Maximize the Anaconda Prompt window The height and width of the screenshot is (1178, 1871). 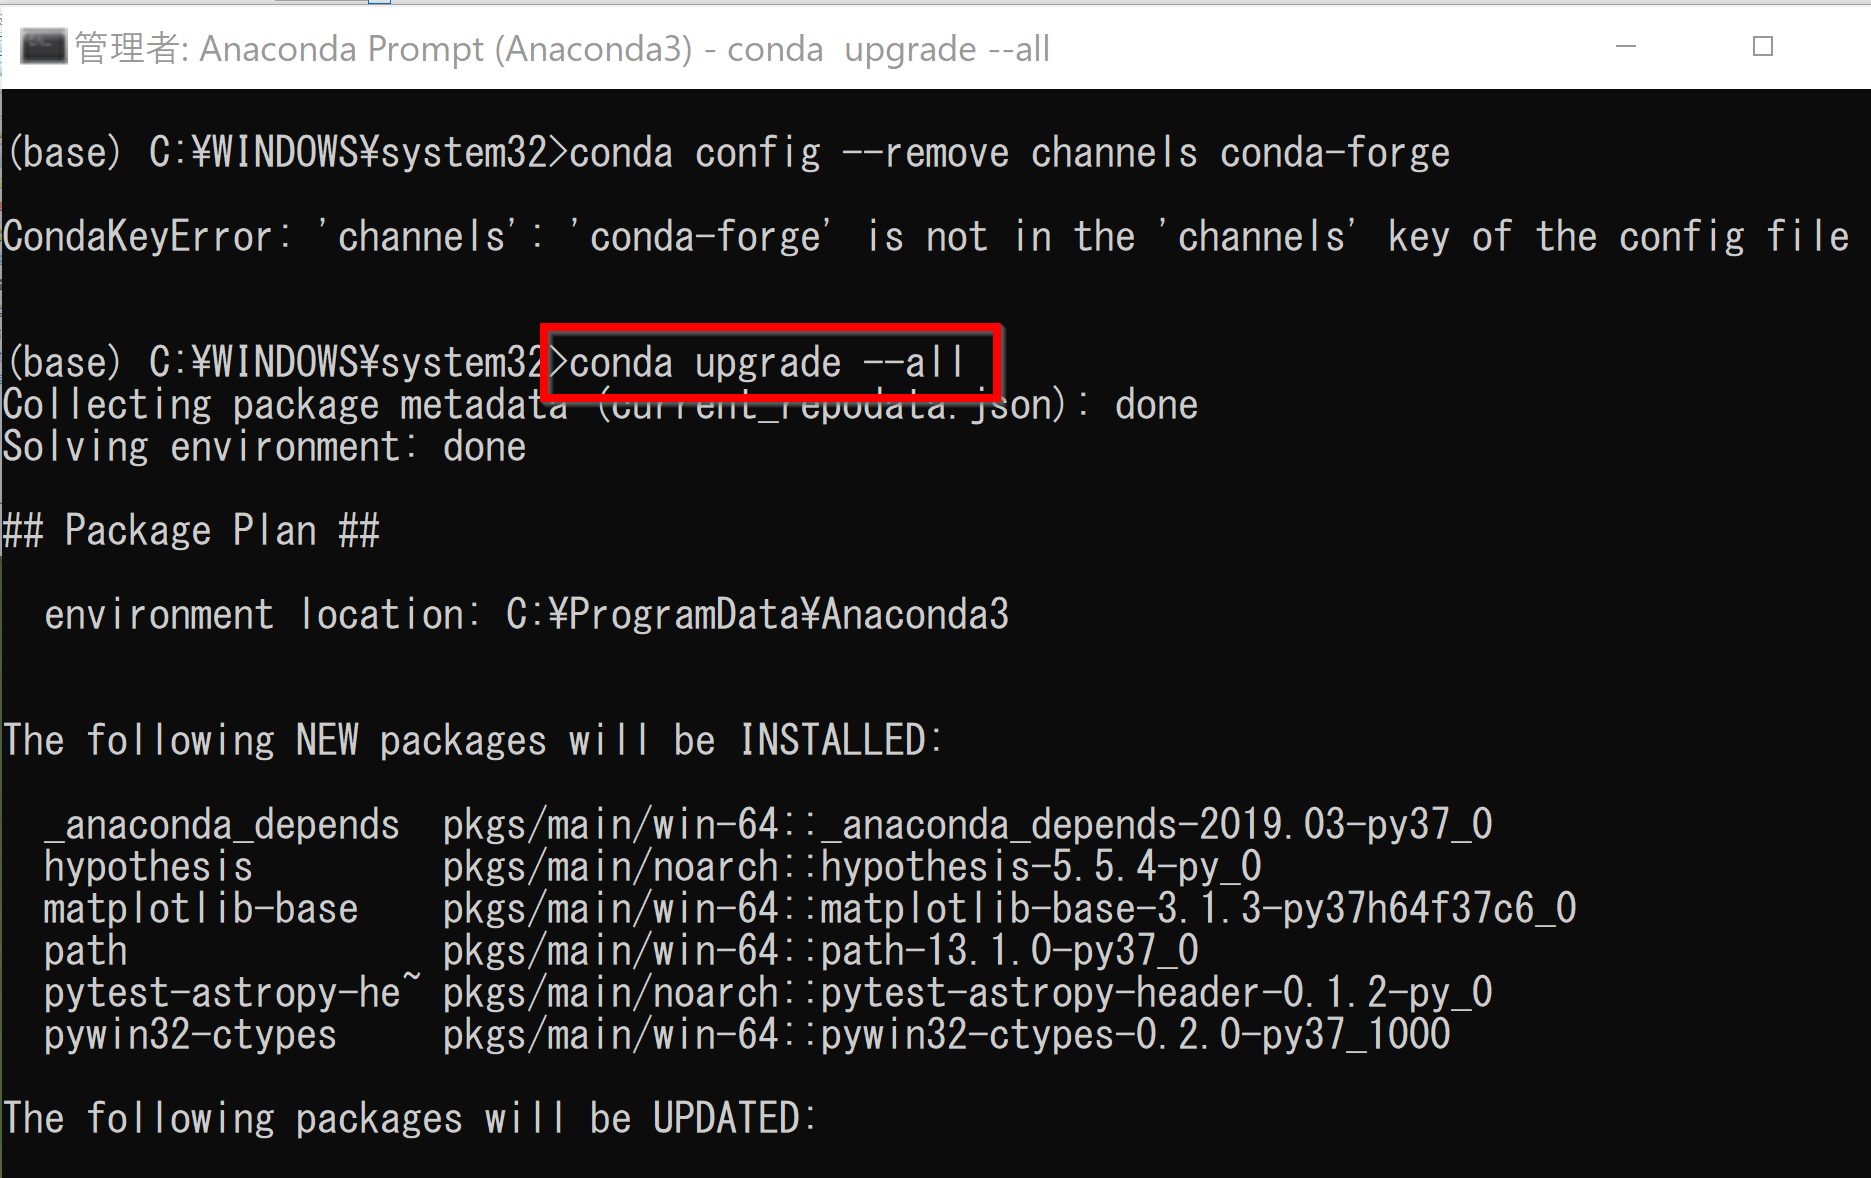1763,47
